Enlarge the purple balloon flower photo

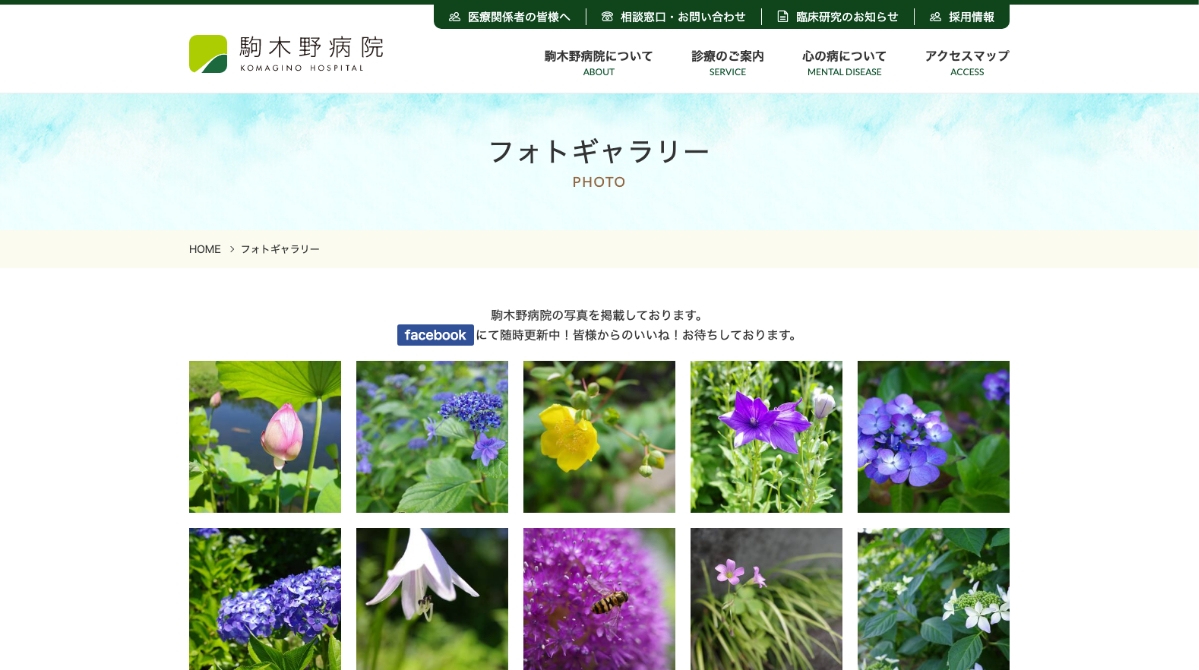(766, 437)
